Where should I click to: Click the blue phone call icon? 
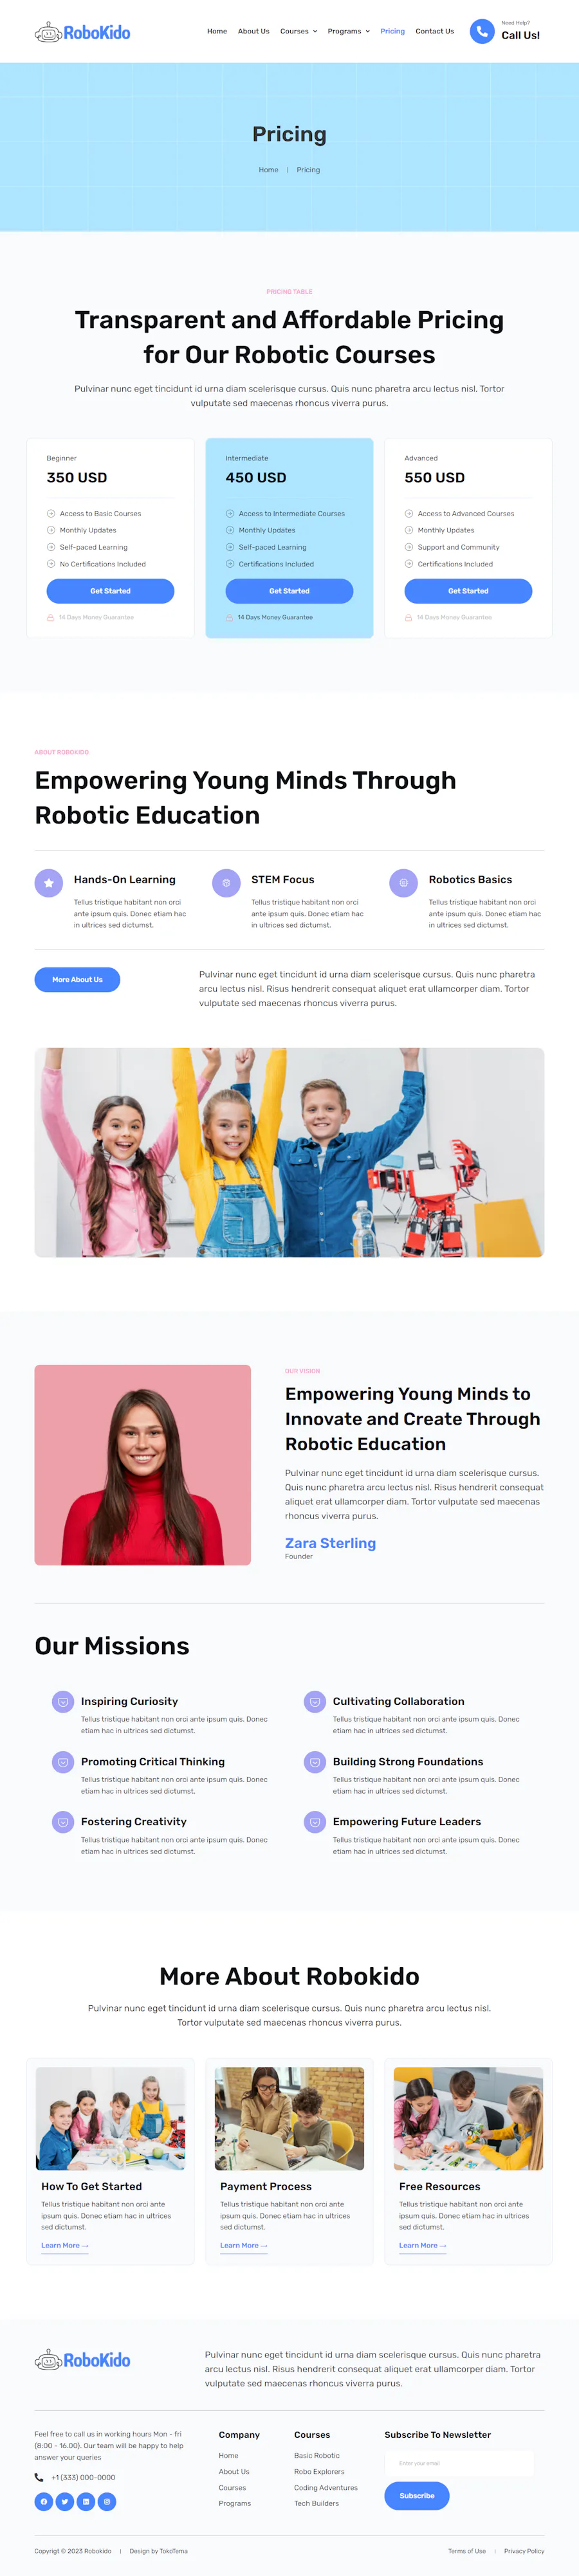pyautogui.click(x=482, y=31)
